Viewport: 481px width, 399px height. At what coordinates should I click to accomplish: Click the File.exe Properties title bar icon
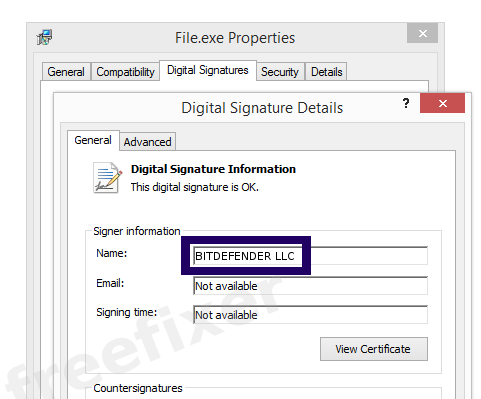coord(44,37)
